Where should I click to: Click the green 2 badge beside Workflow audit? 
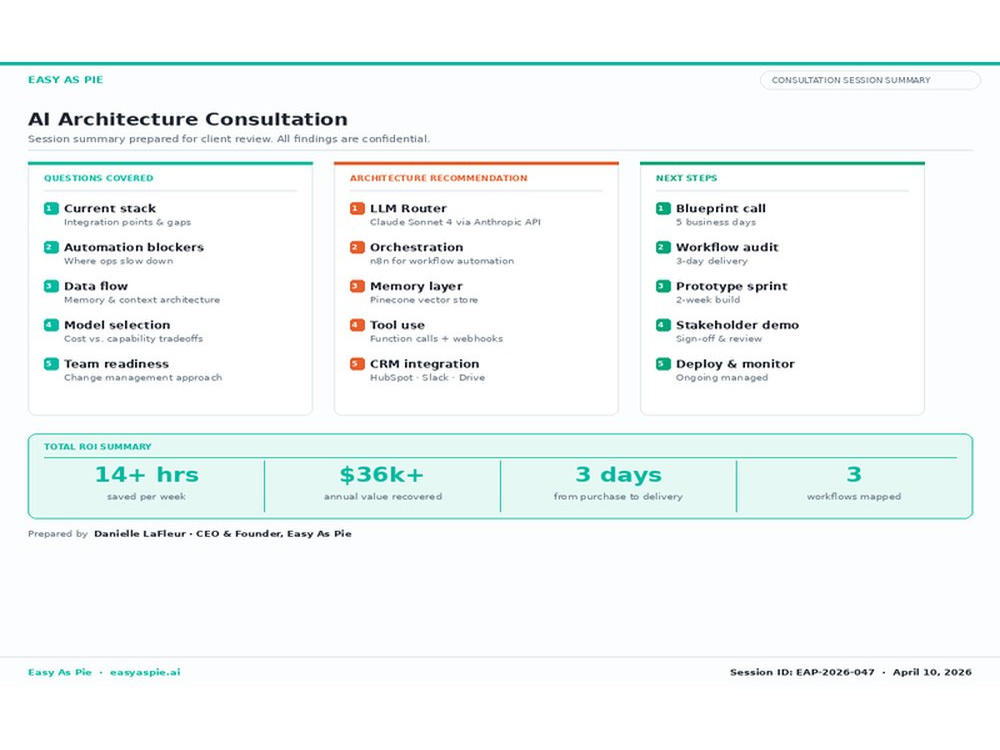pos(663,247)
